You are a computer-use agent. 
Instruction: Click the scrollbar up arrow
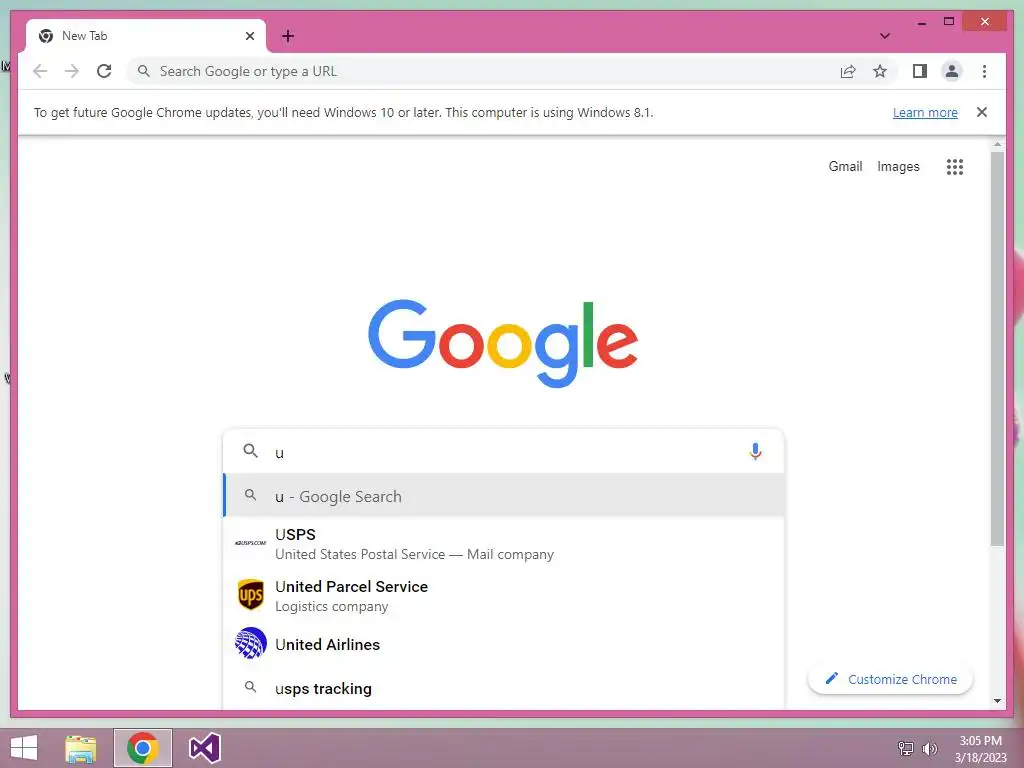(997, 144)
